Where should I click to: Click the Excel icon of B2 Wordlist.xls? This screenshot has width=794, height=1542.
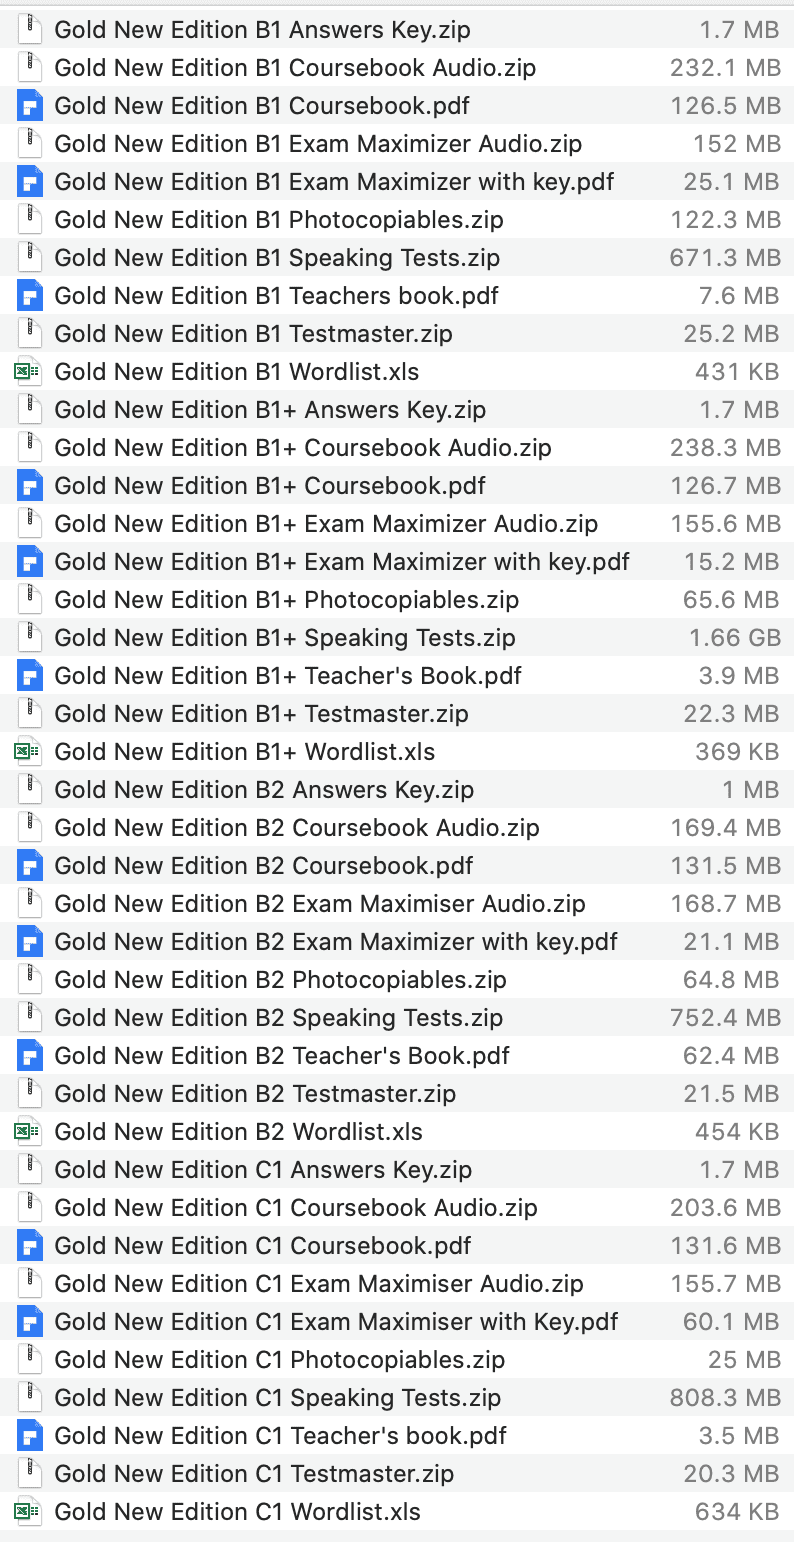point(28,1132)
